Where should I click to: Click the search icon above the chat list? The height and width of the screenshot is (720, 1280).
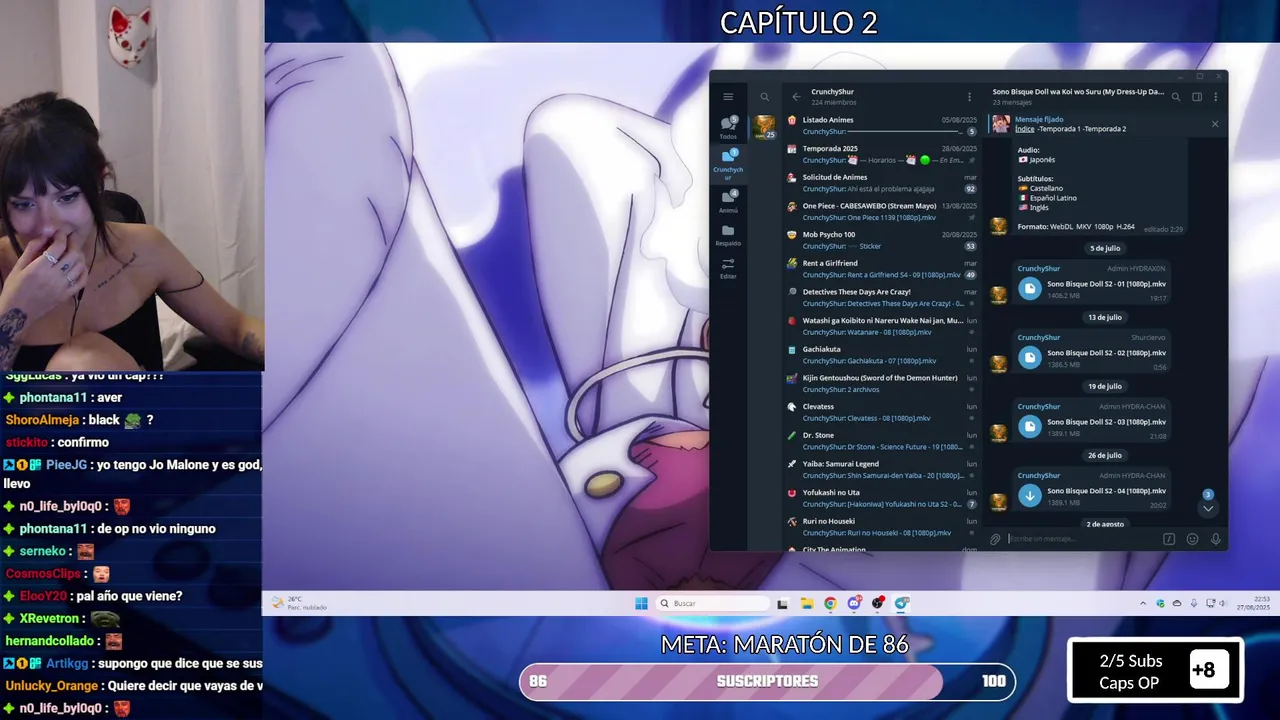(765, 97)
